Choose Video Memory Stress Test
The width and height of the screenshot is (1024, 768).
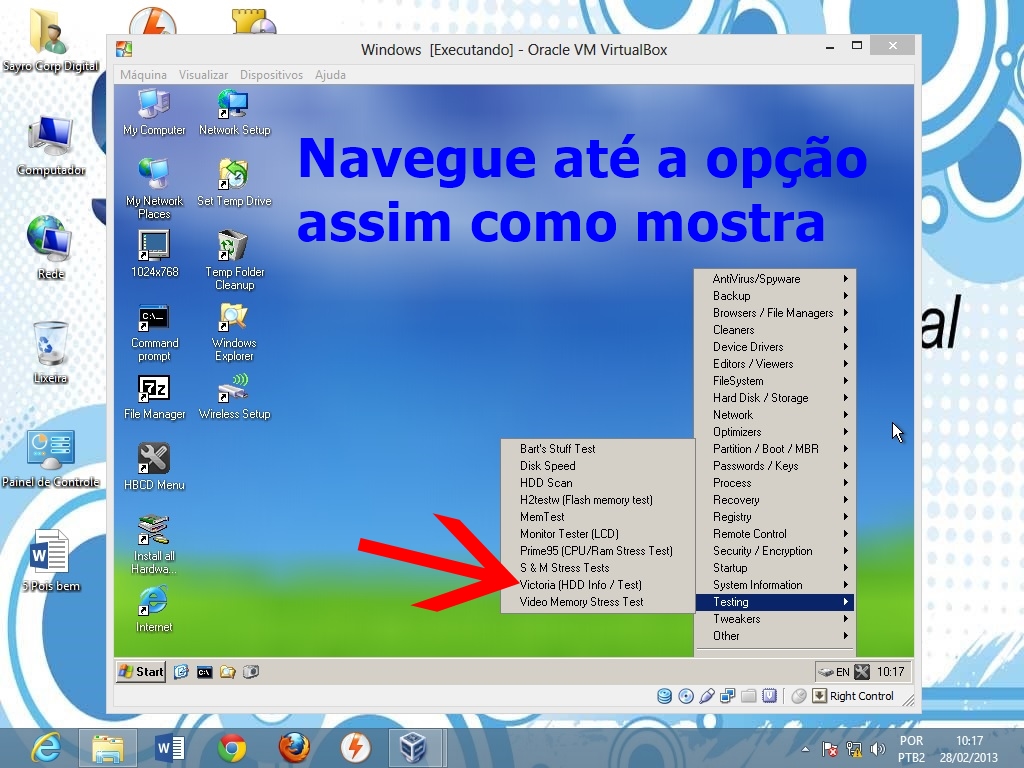point(598,601)
